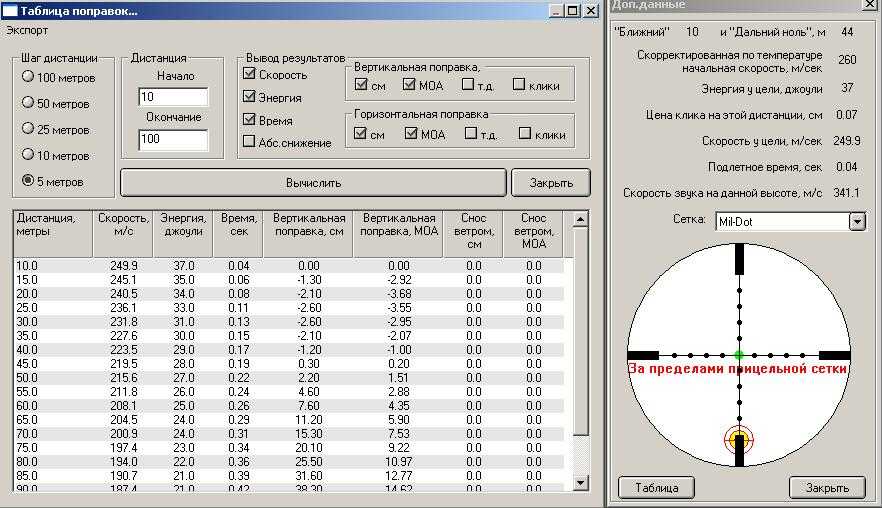Click speed value 245.1 in the table
882x508 pixels.
pos(123,280)
